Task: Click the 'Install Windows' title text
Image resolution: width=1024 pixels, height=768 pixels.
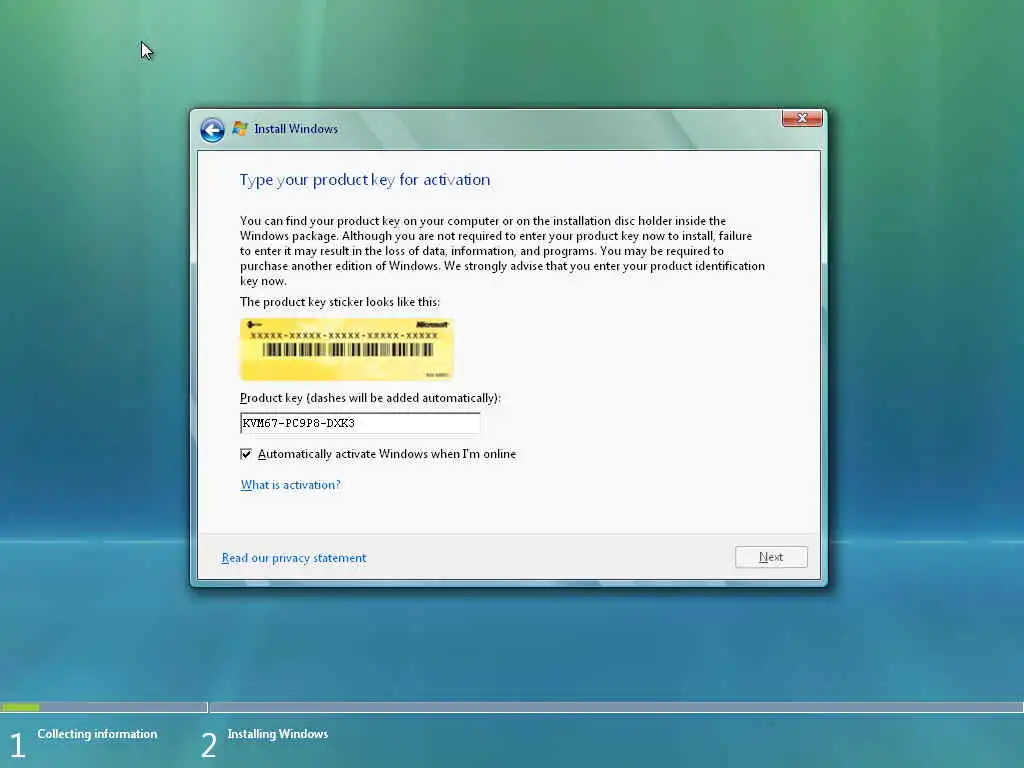Action: [296, 129]
